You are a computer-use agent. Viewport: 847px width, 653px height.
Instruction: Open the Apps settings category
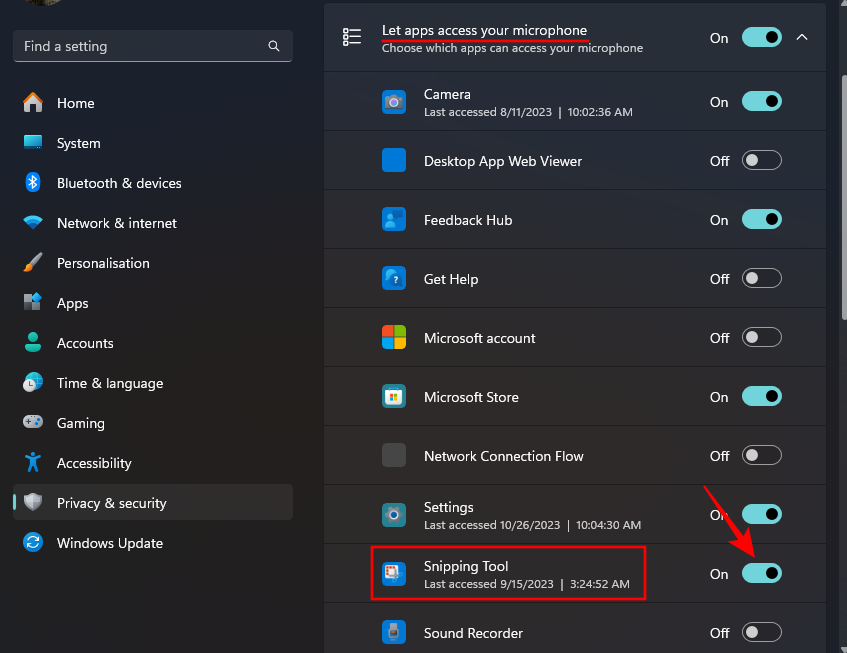[x=153, y=302]
